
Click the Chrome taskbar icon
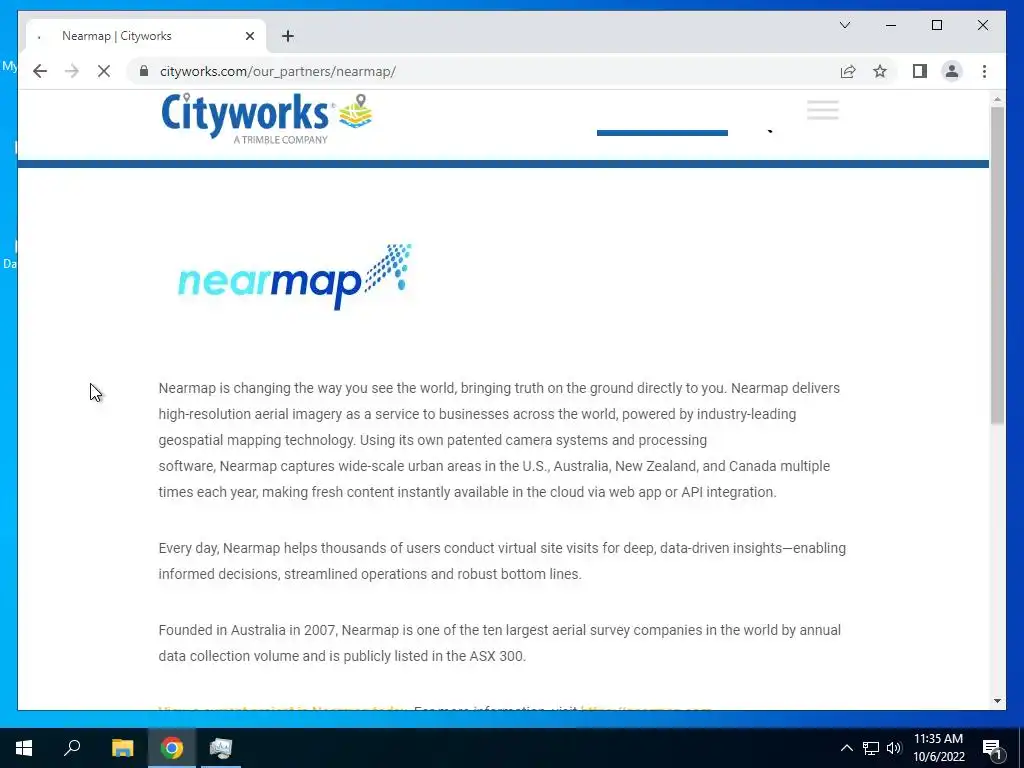click(172, 748)
